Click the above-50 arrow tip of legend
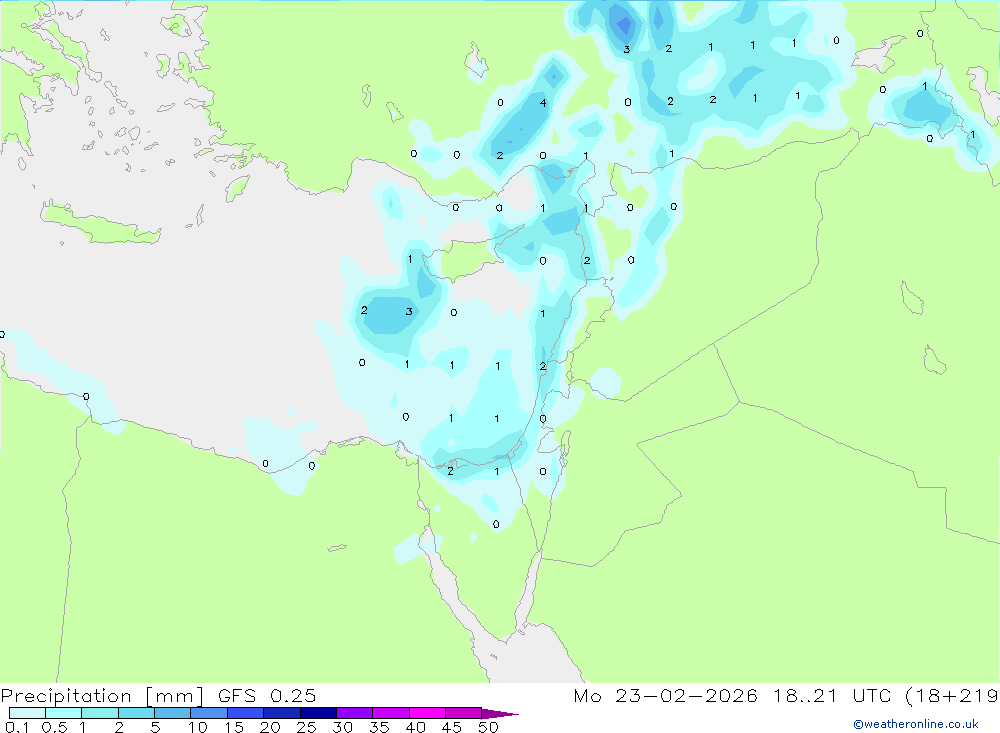This screenshot has width=1000, height=733. [499, 713]
